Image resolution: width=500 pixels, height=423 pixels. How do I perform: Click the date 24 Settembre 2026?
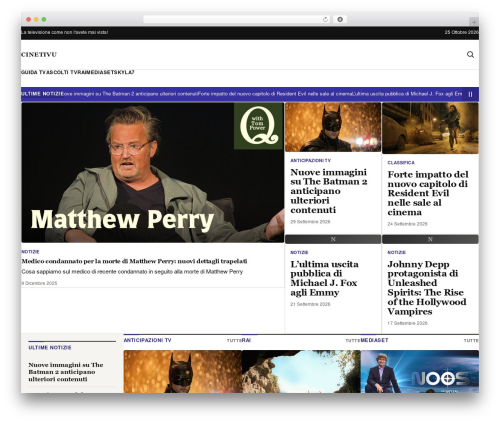(x=407, y=224)
